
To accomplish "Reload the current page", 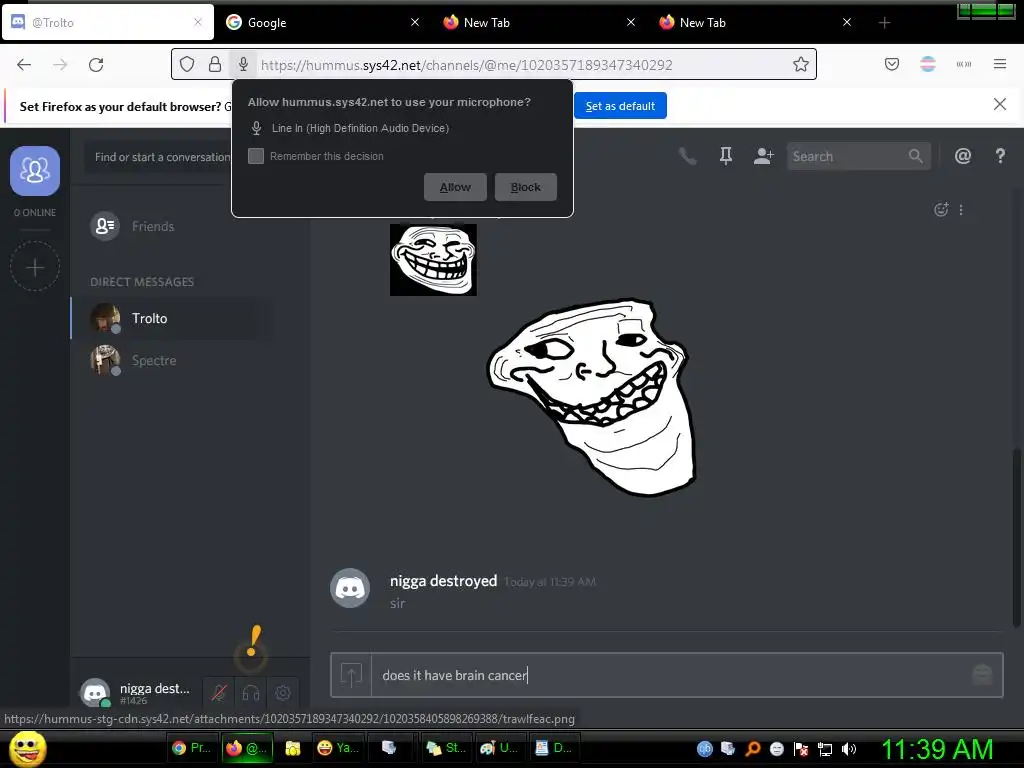I will (x=96, y=64).
